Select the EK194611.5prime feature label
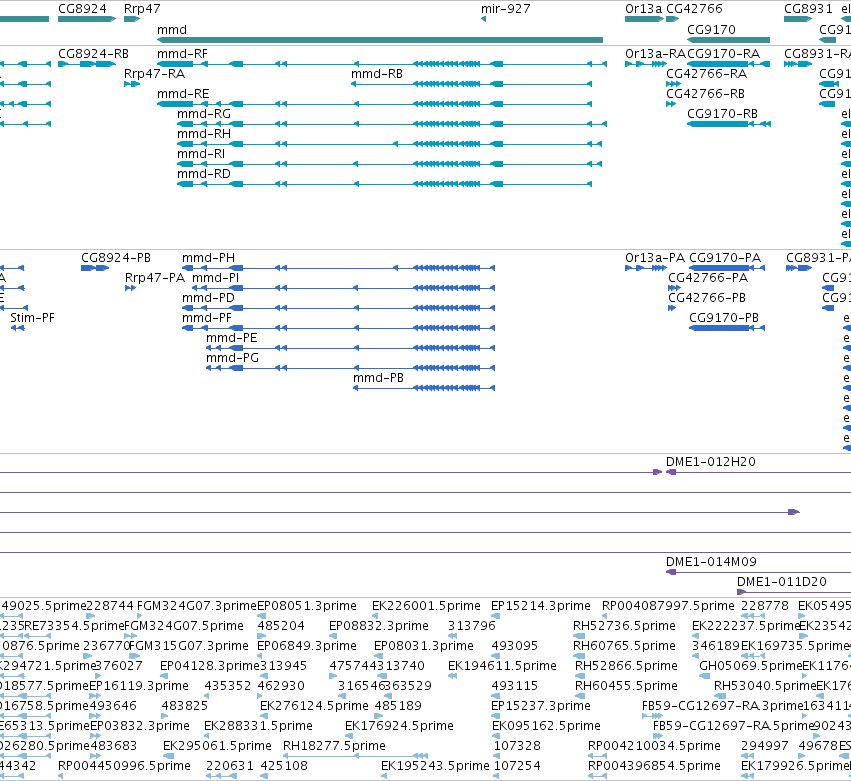 point(502,666)
